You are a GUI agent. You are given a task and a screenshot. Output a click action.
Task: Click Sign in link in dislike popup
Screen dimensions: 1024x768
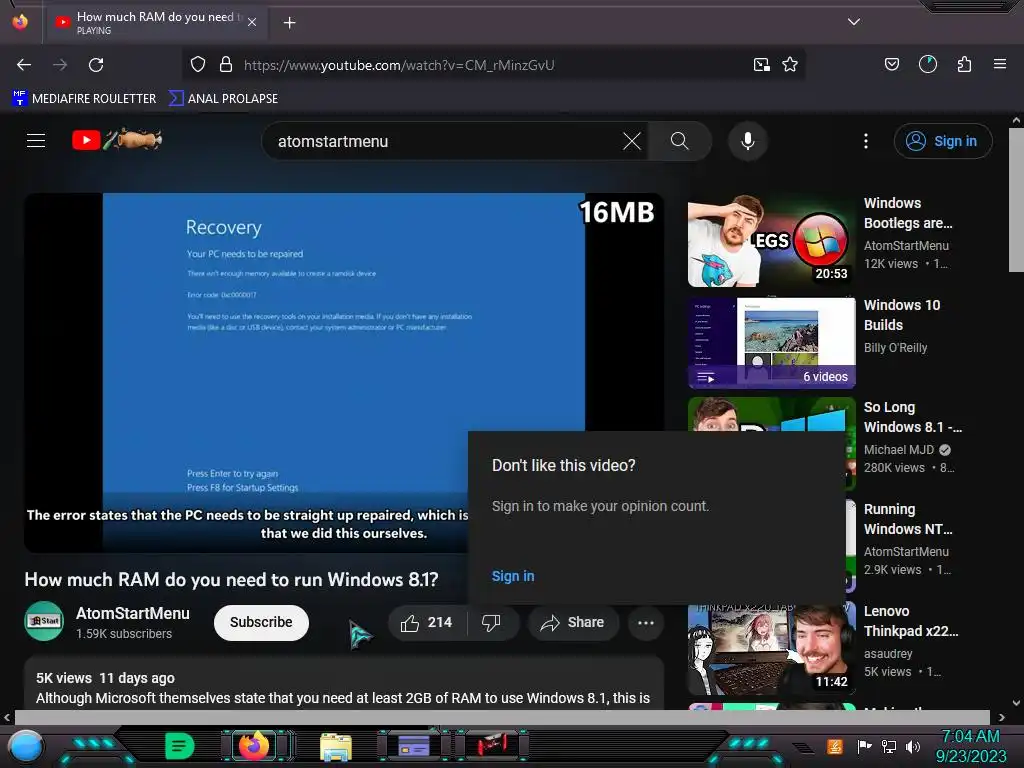pyautogui.click(x=513, y=576)
